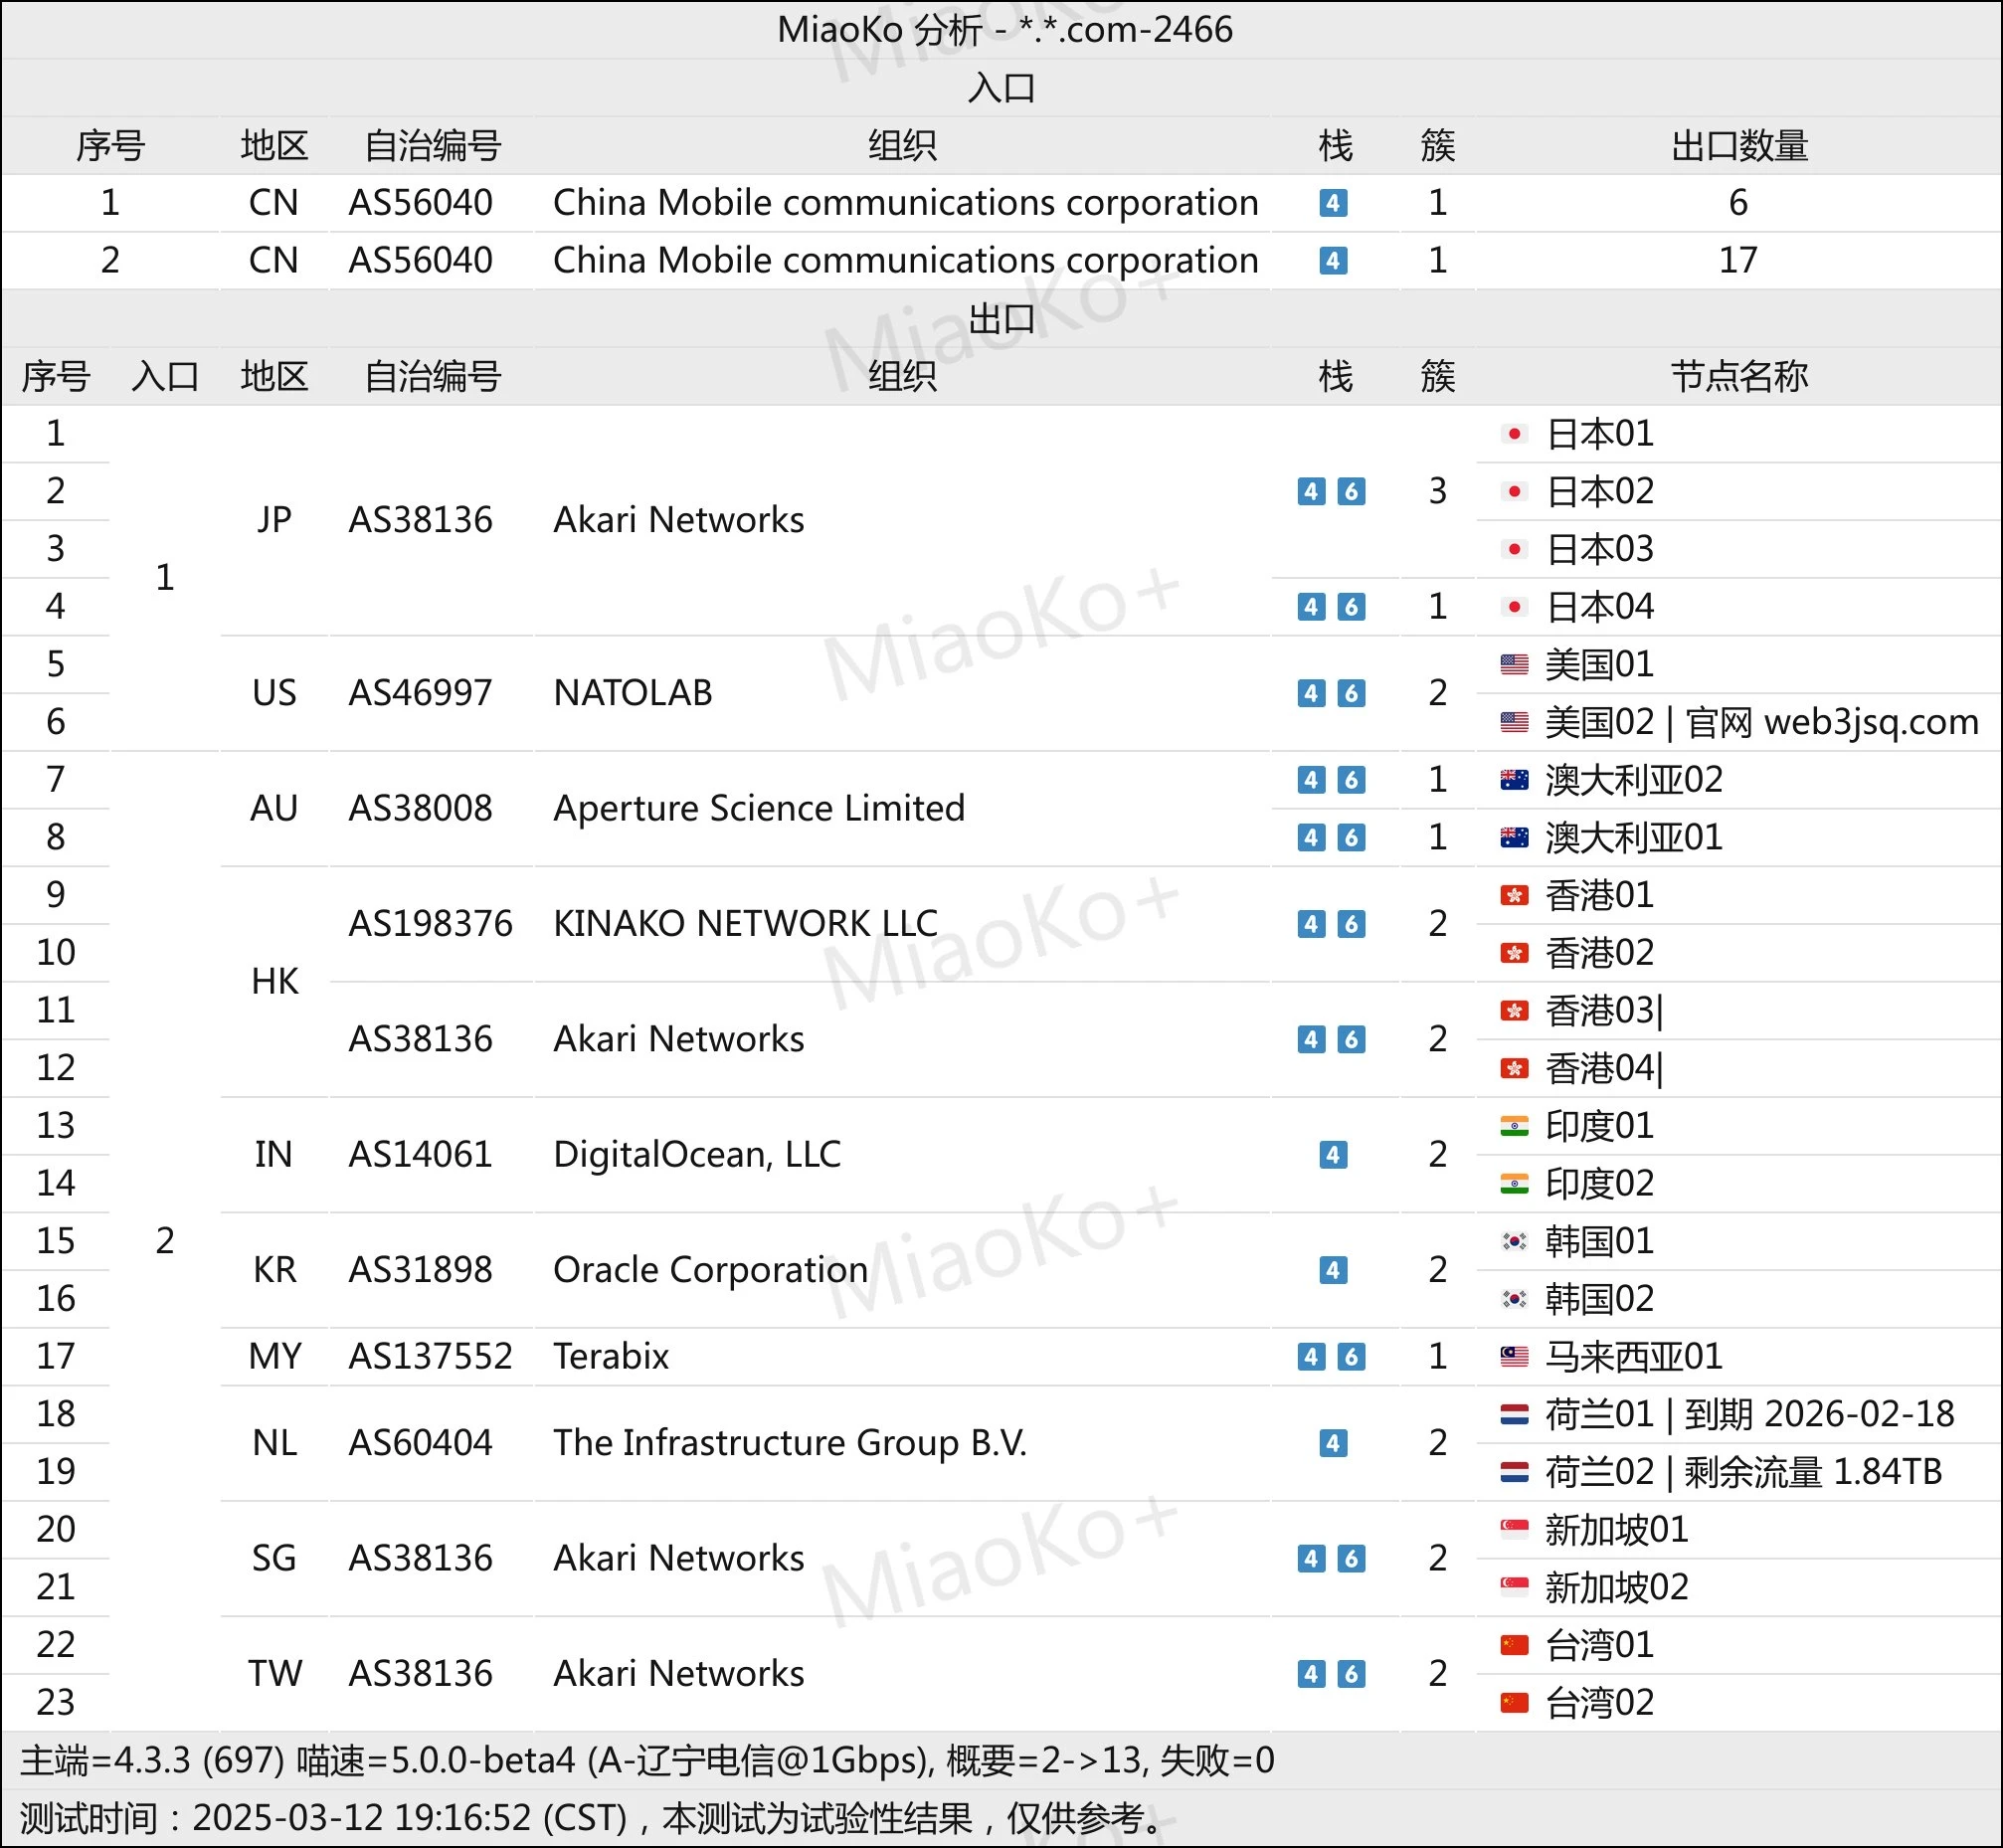Viewport: 2003px width, 1848px height.
Task: Click the 节点名称 column header
Action: (x=1738, y=377)
